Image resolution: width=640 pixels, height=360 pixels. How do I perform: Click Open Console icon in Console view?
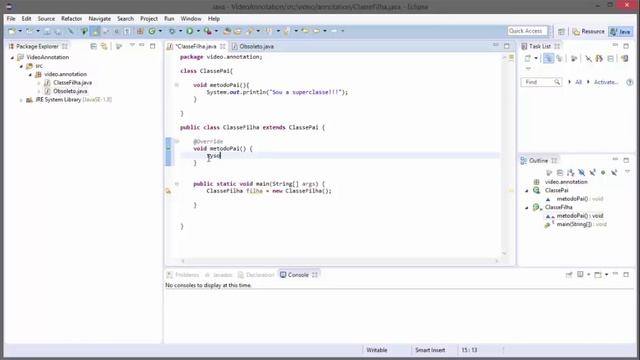tap(598, 275)
